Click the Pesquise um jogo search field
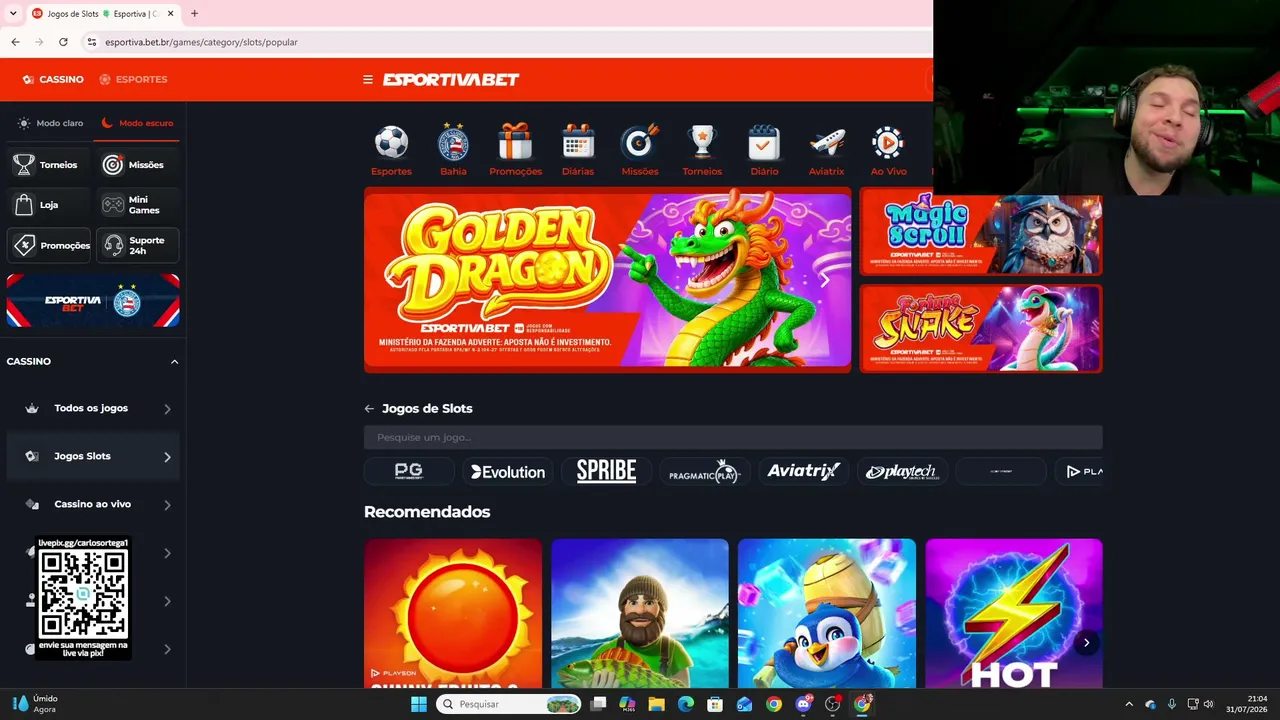This screenshot has height=720, width=1280. click(x=733, y=437)
